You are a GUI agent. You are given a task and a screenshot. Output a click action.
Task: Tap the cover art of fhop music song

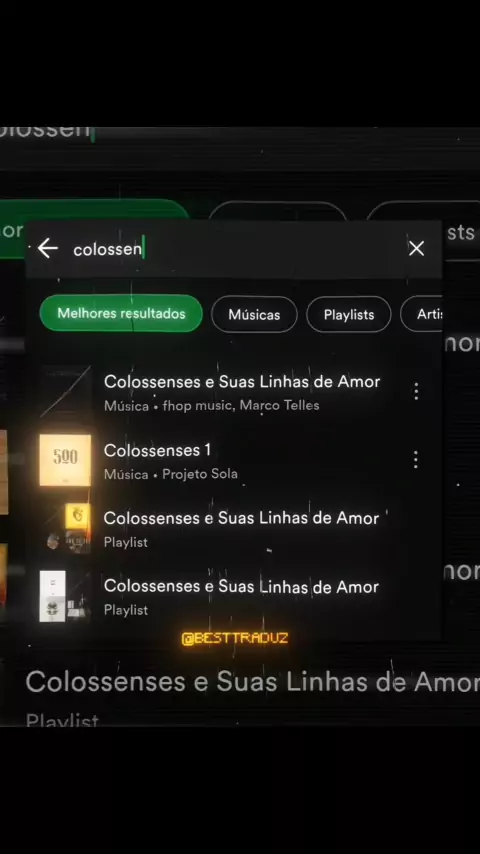coord(65,392)
